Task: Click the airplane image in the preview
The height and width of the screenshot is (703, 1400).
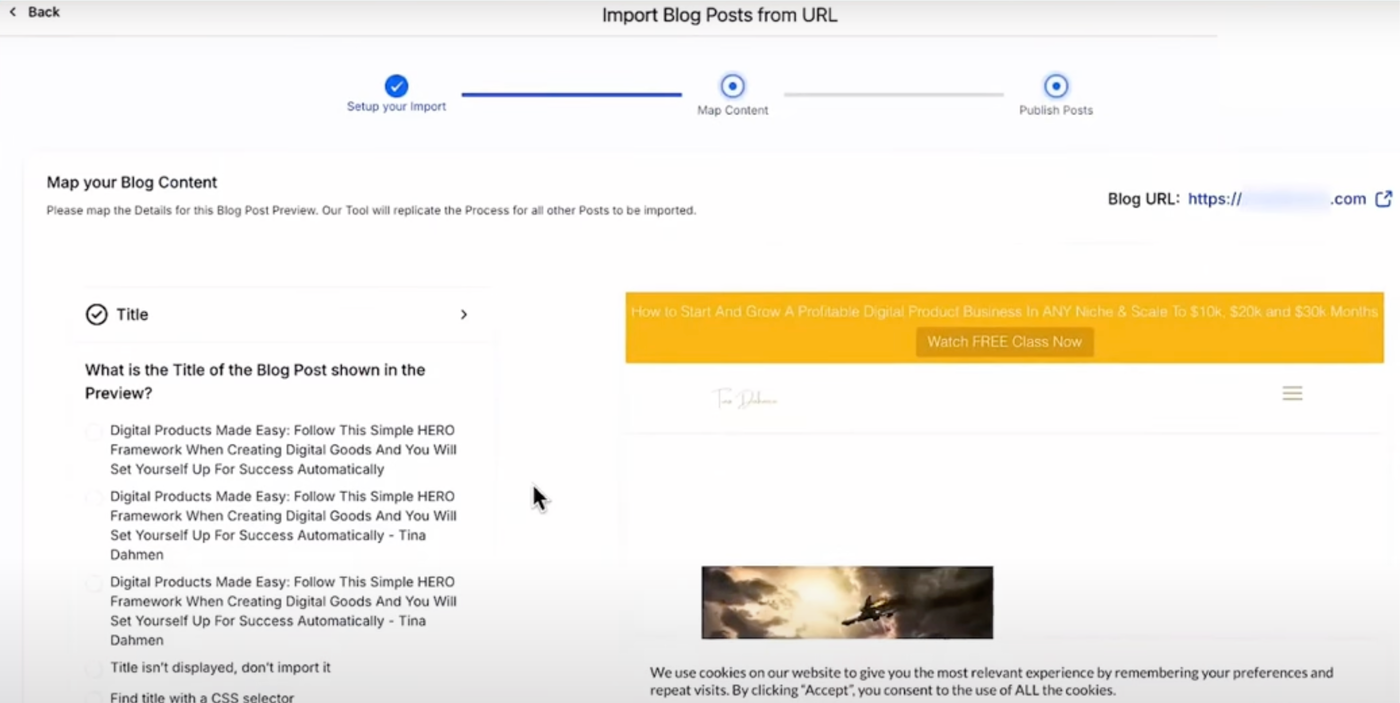Action: click(x=847, y=602)
